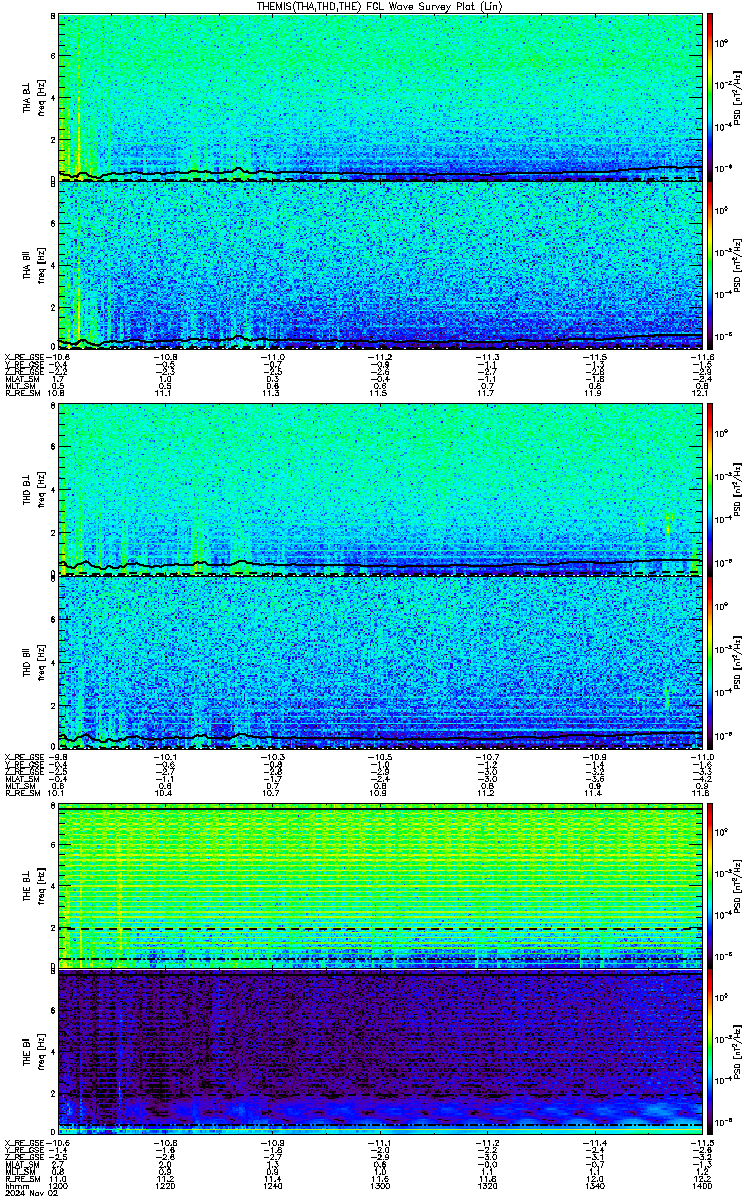This screenshot has width=750, height=1200.
Task: Click the THA BL spectrogram panel
Action: point(381,97)
